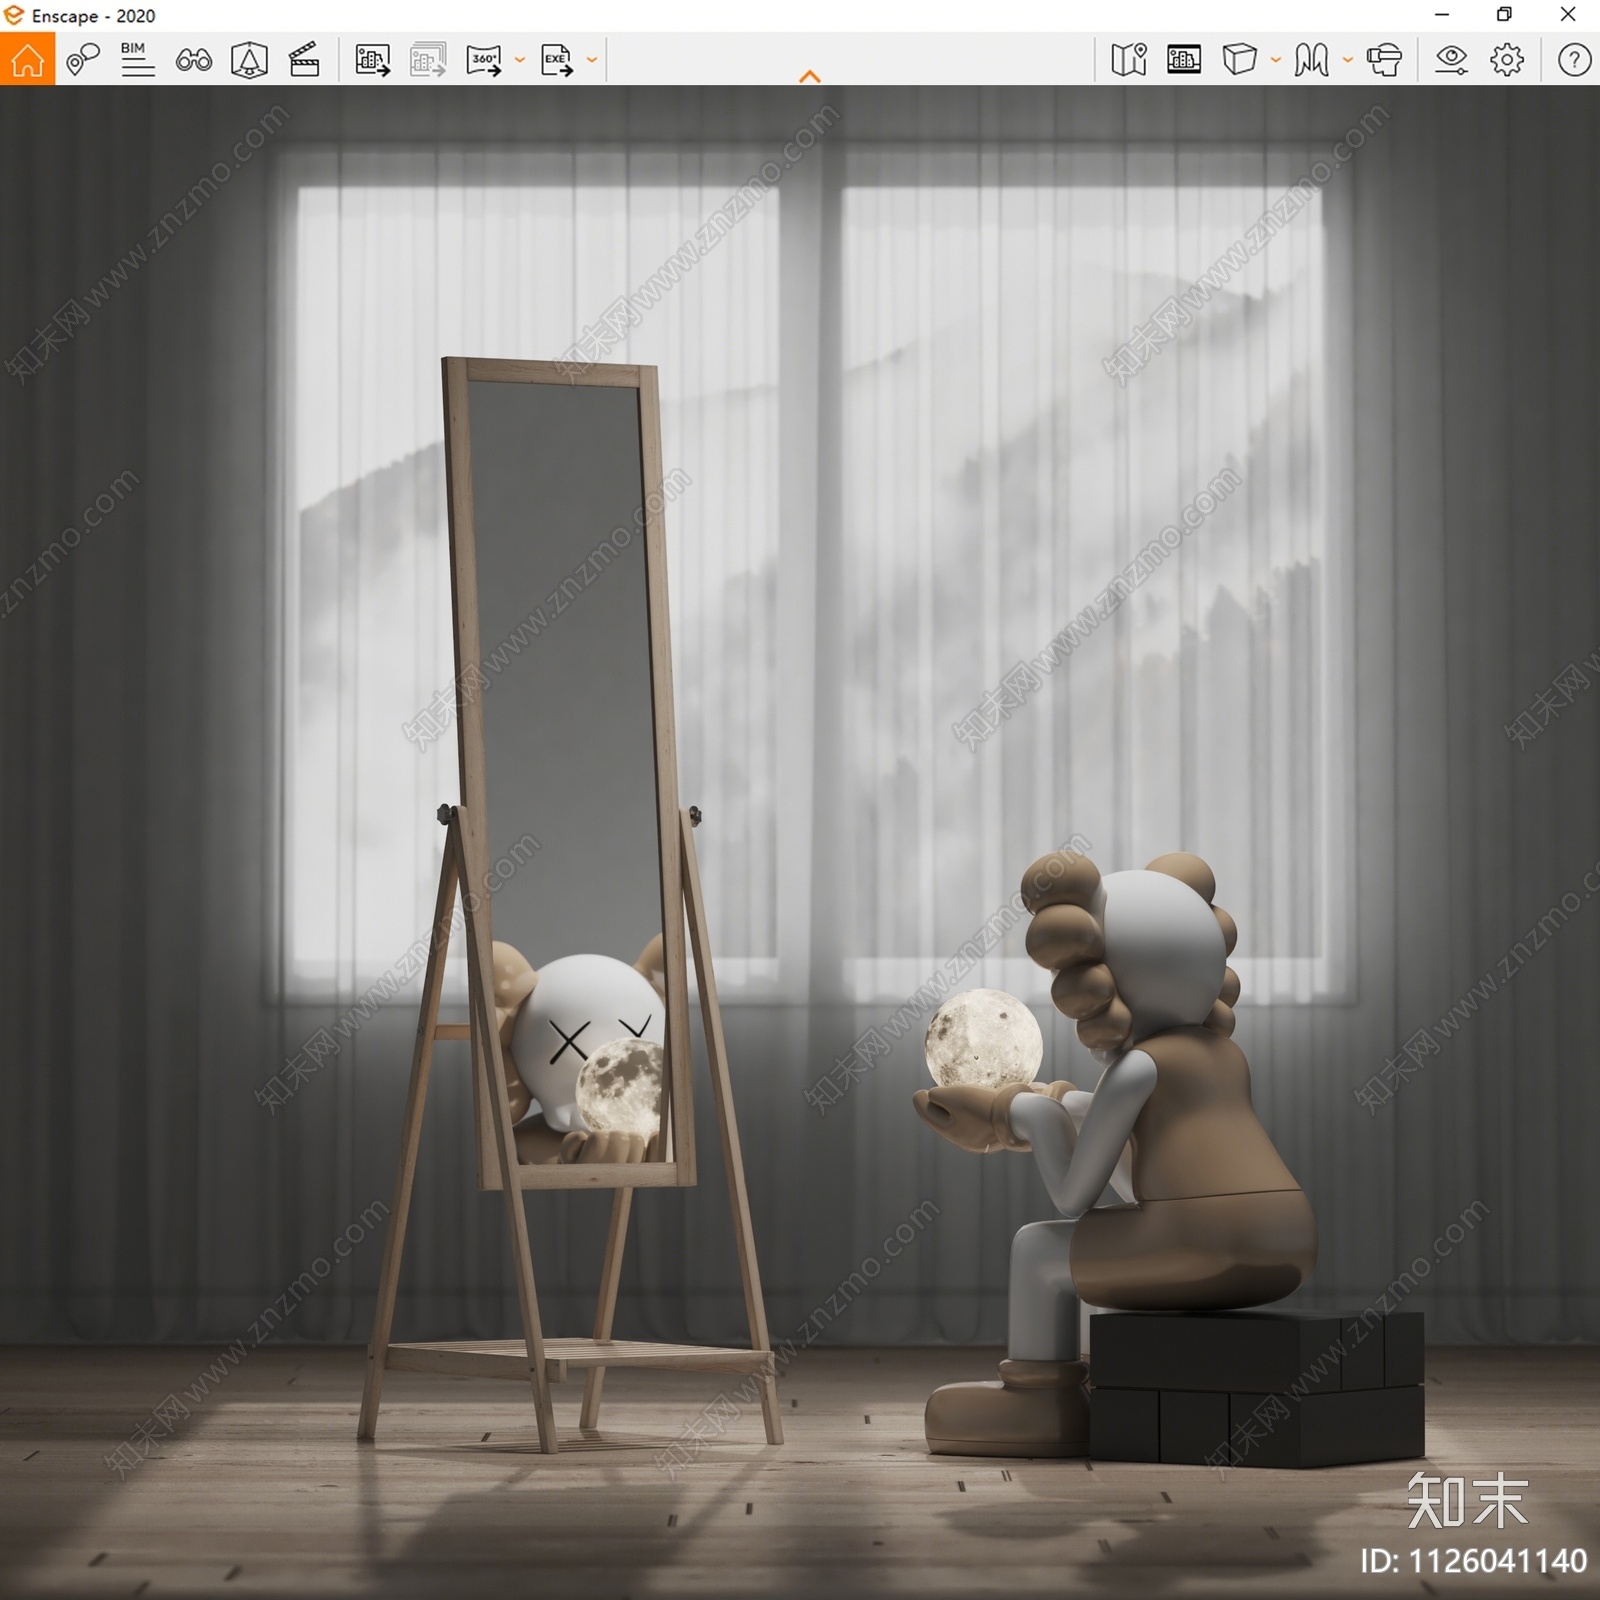Restore down the Enscape window
1600x1600 pixels.
(1504, 15)
